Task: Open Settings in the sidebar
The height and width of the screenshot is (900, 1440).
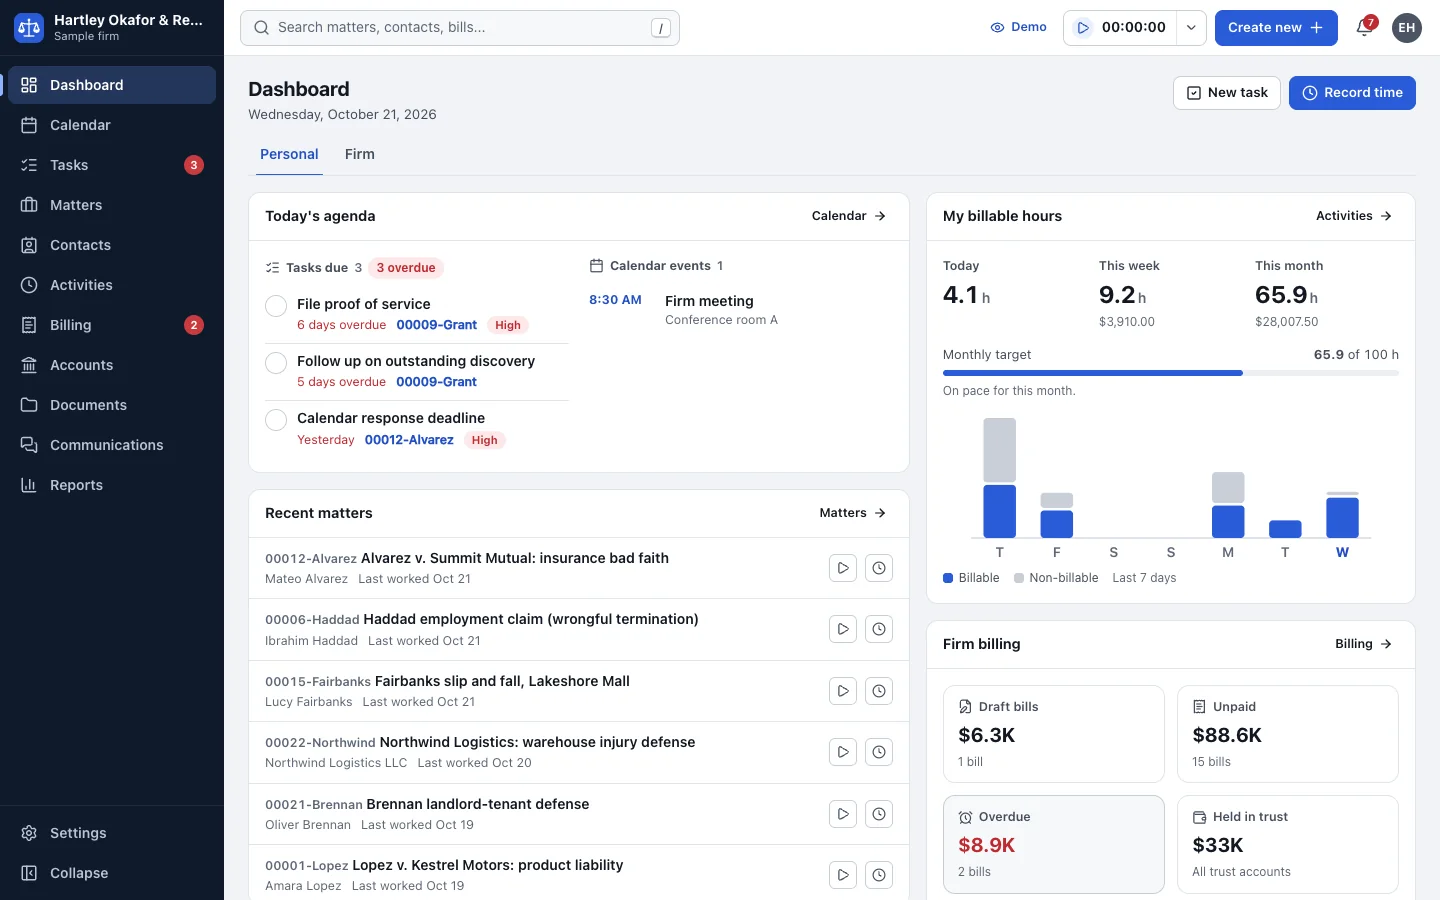Action: [112, 833]
